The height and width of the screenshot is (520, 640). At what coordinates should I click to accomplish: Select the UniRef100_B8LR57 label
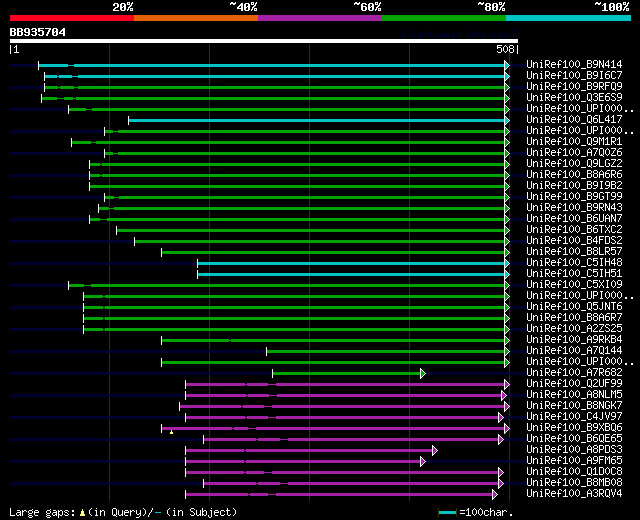574,252
